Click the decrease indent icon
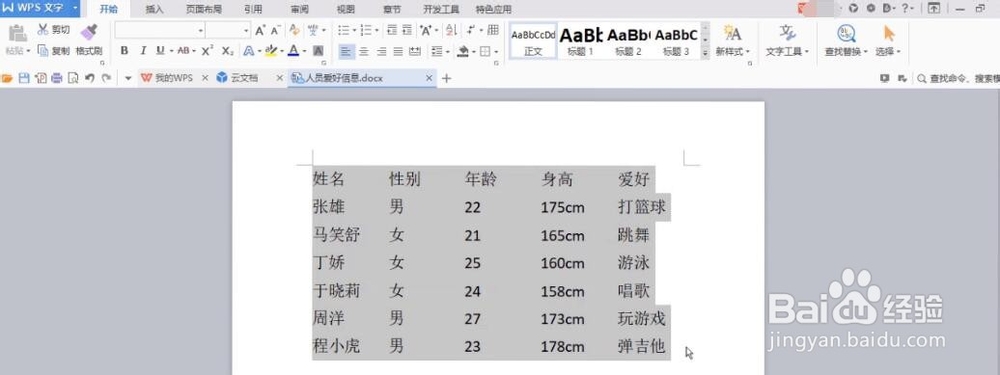Viewport: 1000px width, 375px height. (x=391, y=30)
